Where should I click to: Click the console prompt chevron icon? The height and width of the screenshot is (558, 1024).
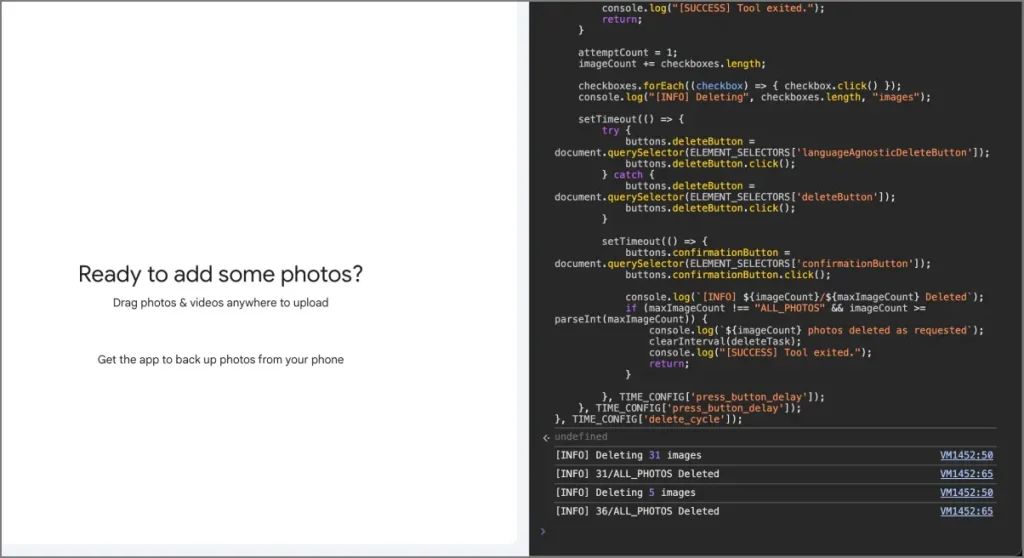[543, 531]
